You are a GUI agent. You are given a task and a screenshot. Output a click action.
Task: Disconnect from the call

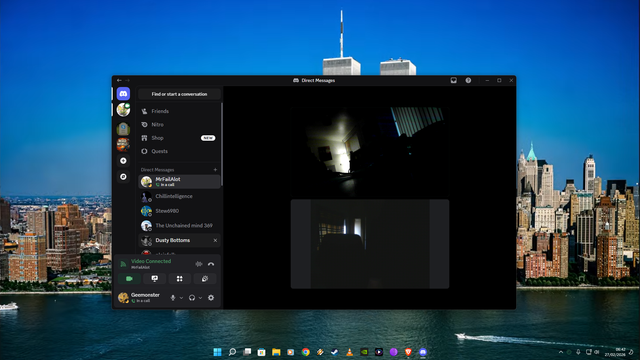coord(211,264)
